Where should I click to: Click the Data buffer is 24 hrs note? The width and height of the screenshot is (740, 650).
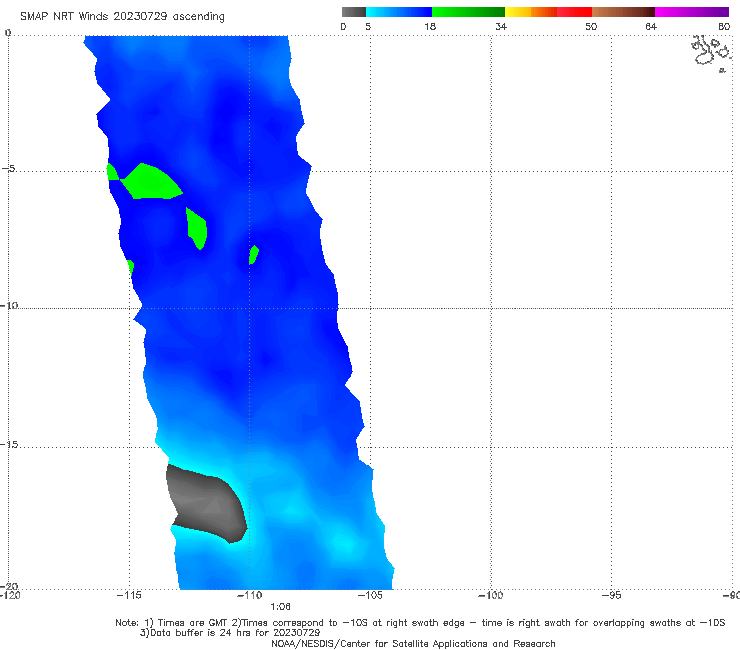(230, 633)
